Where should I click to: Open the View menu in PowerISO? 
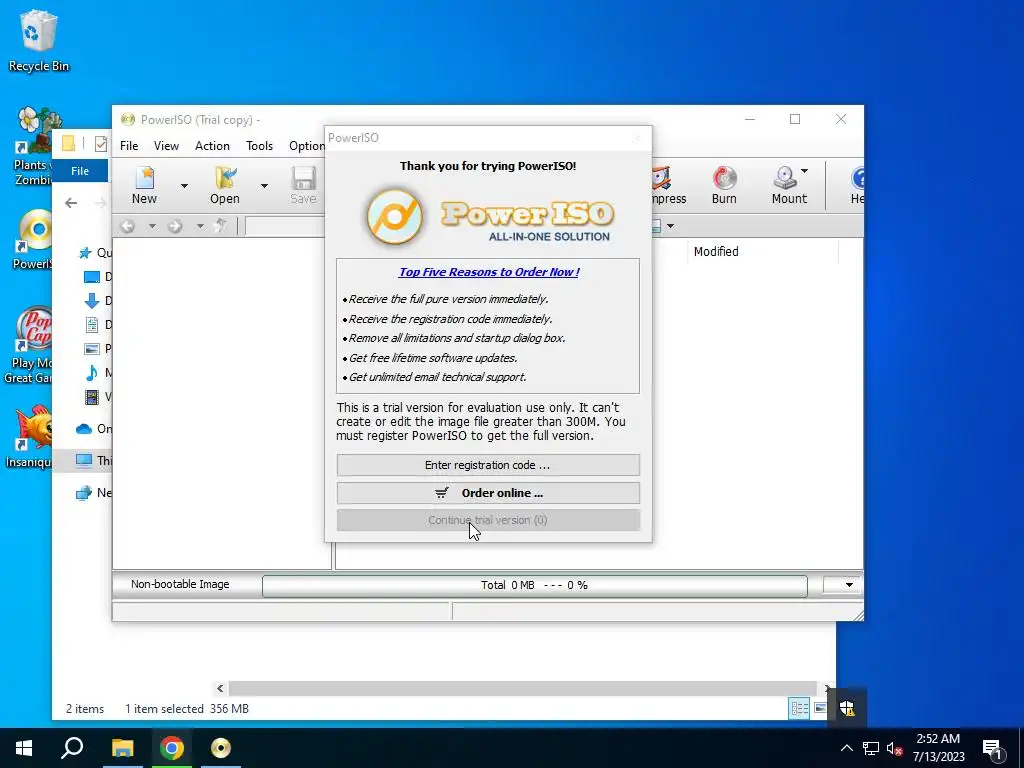(166, 146)
